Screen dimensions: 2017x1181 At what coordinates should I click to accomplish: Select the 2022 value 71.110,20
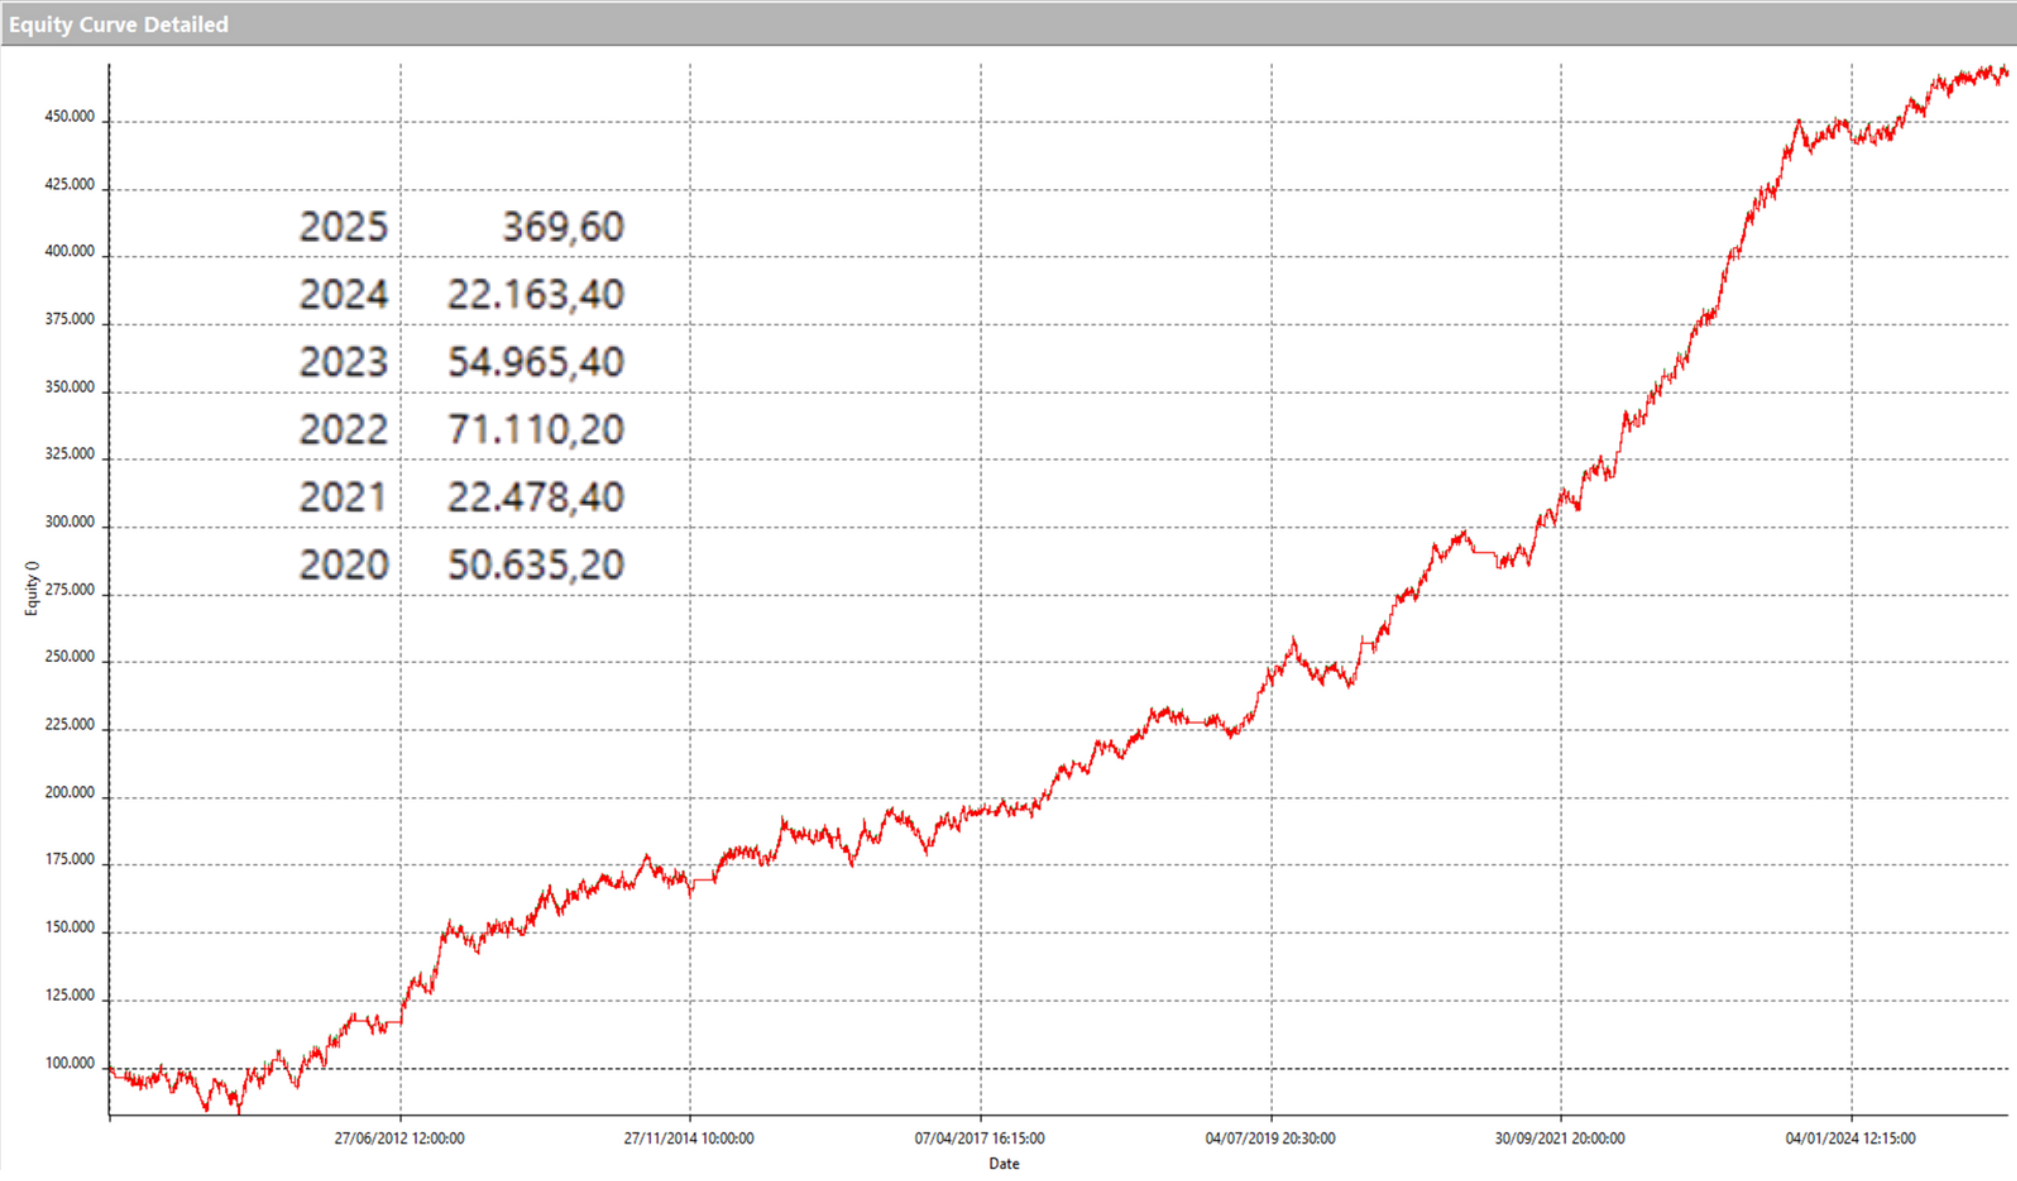(x=535, y=430)
